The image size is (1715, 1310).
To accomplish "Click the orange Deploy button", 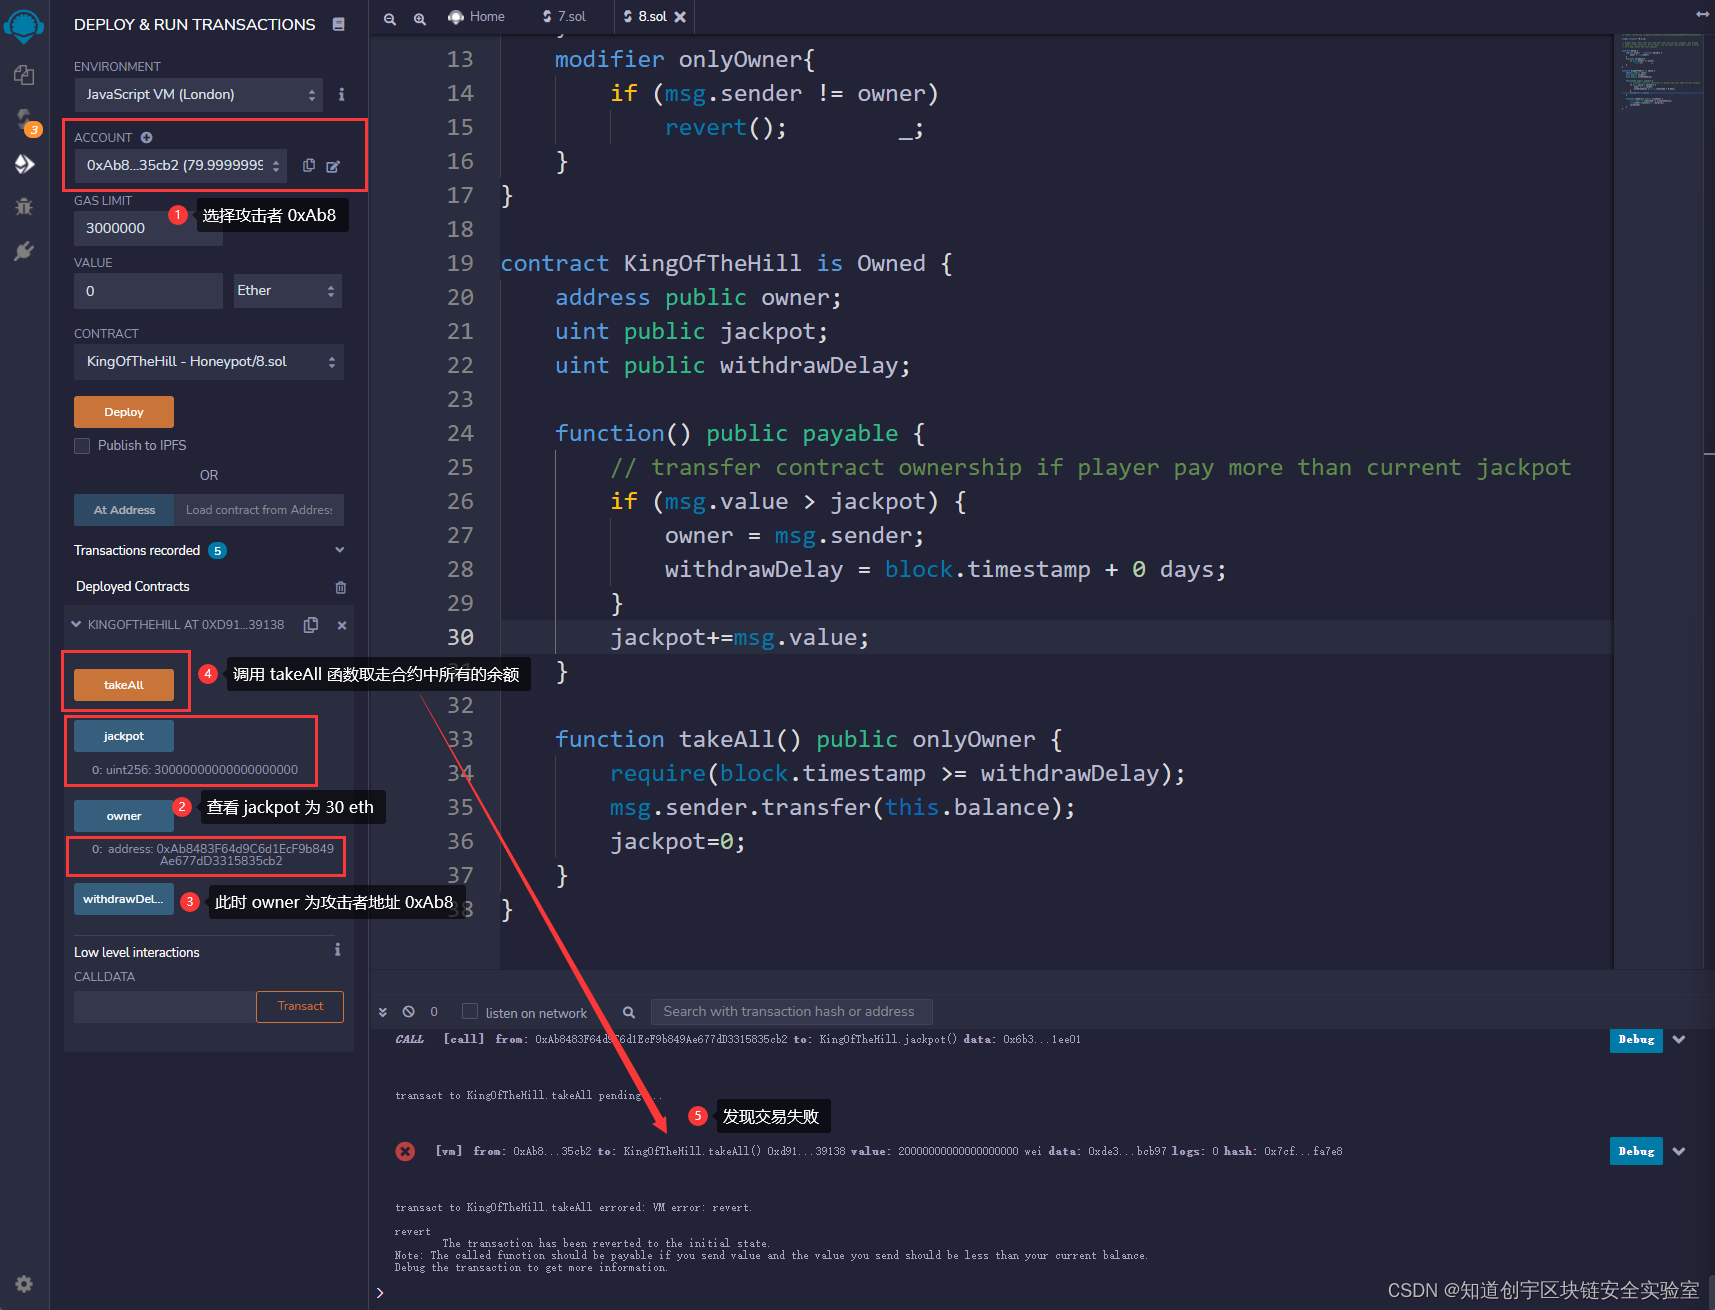I will tap(124, 412).
